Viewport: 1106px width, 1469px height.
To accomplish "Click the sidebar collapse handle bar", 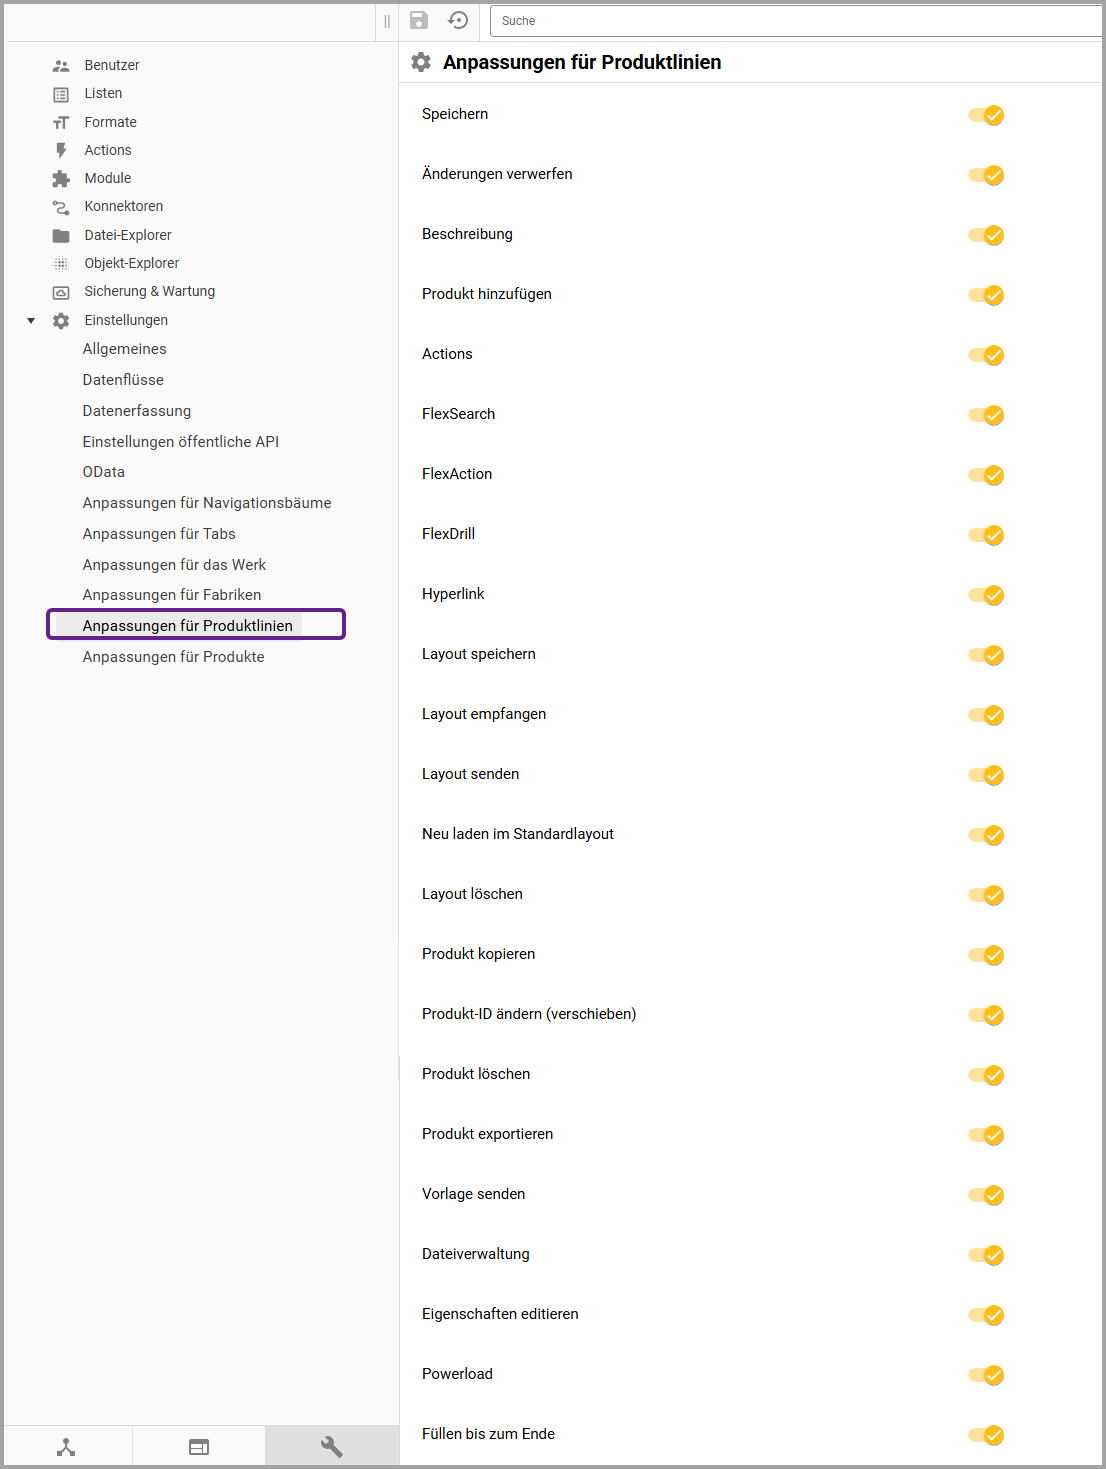I will coord(387,21).
